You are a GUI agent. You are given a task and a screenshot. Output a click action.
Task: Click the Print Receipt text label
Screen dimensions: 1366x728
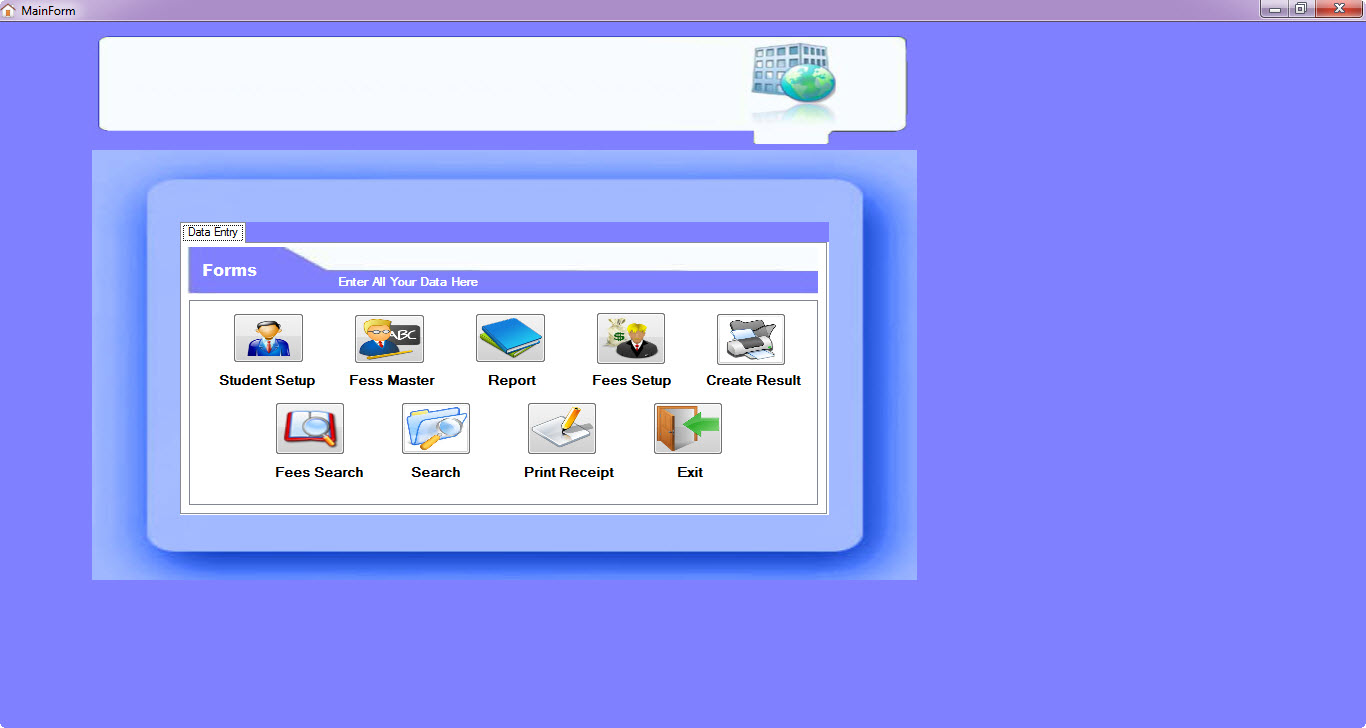click(569, 472)
